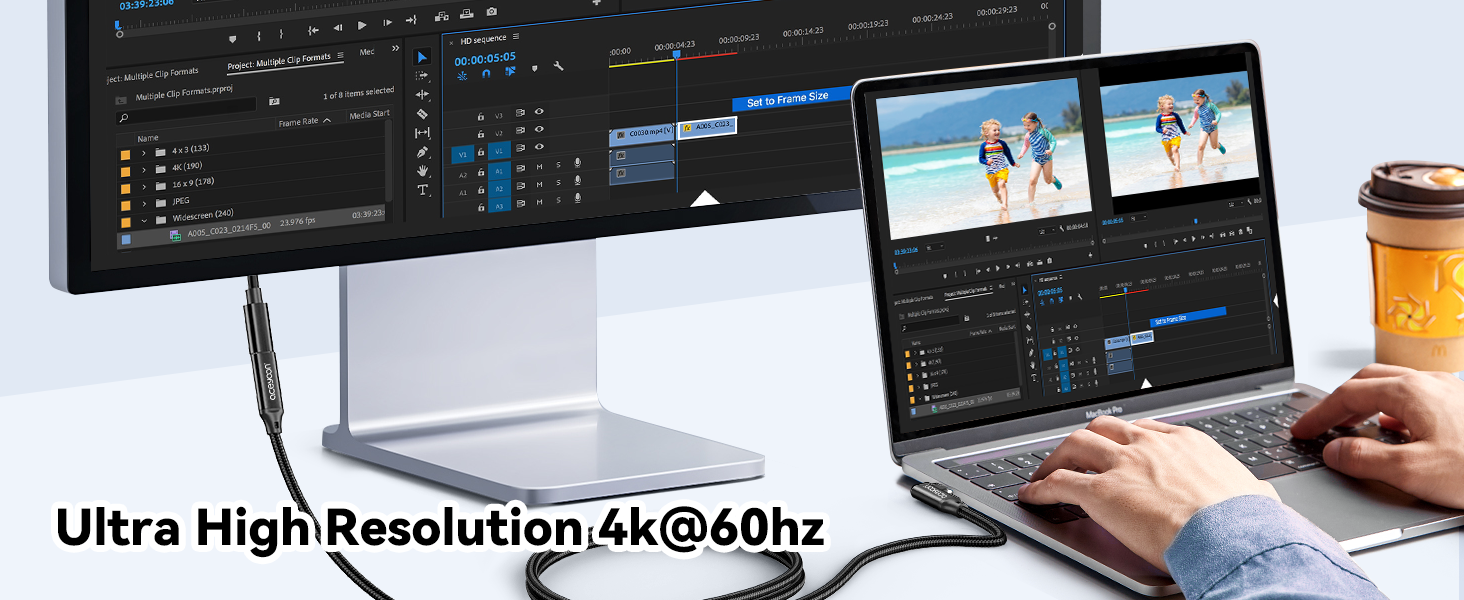This screenshot has height=600, width=1464.
Task: Close the HD sequence tab with its x
Action: pos(451,43)
